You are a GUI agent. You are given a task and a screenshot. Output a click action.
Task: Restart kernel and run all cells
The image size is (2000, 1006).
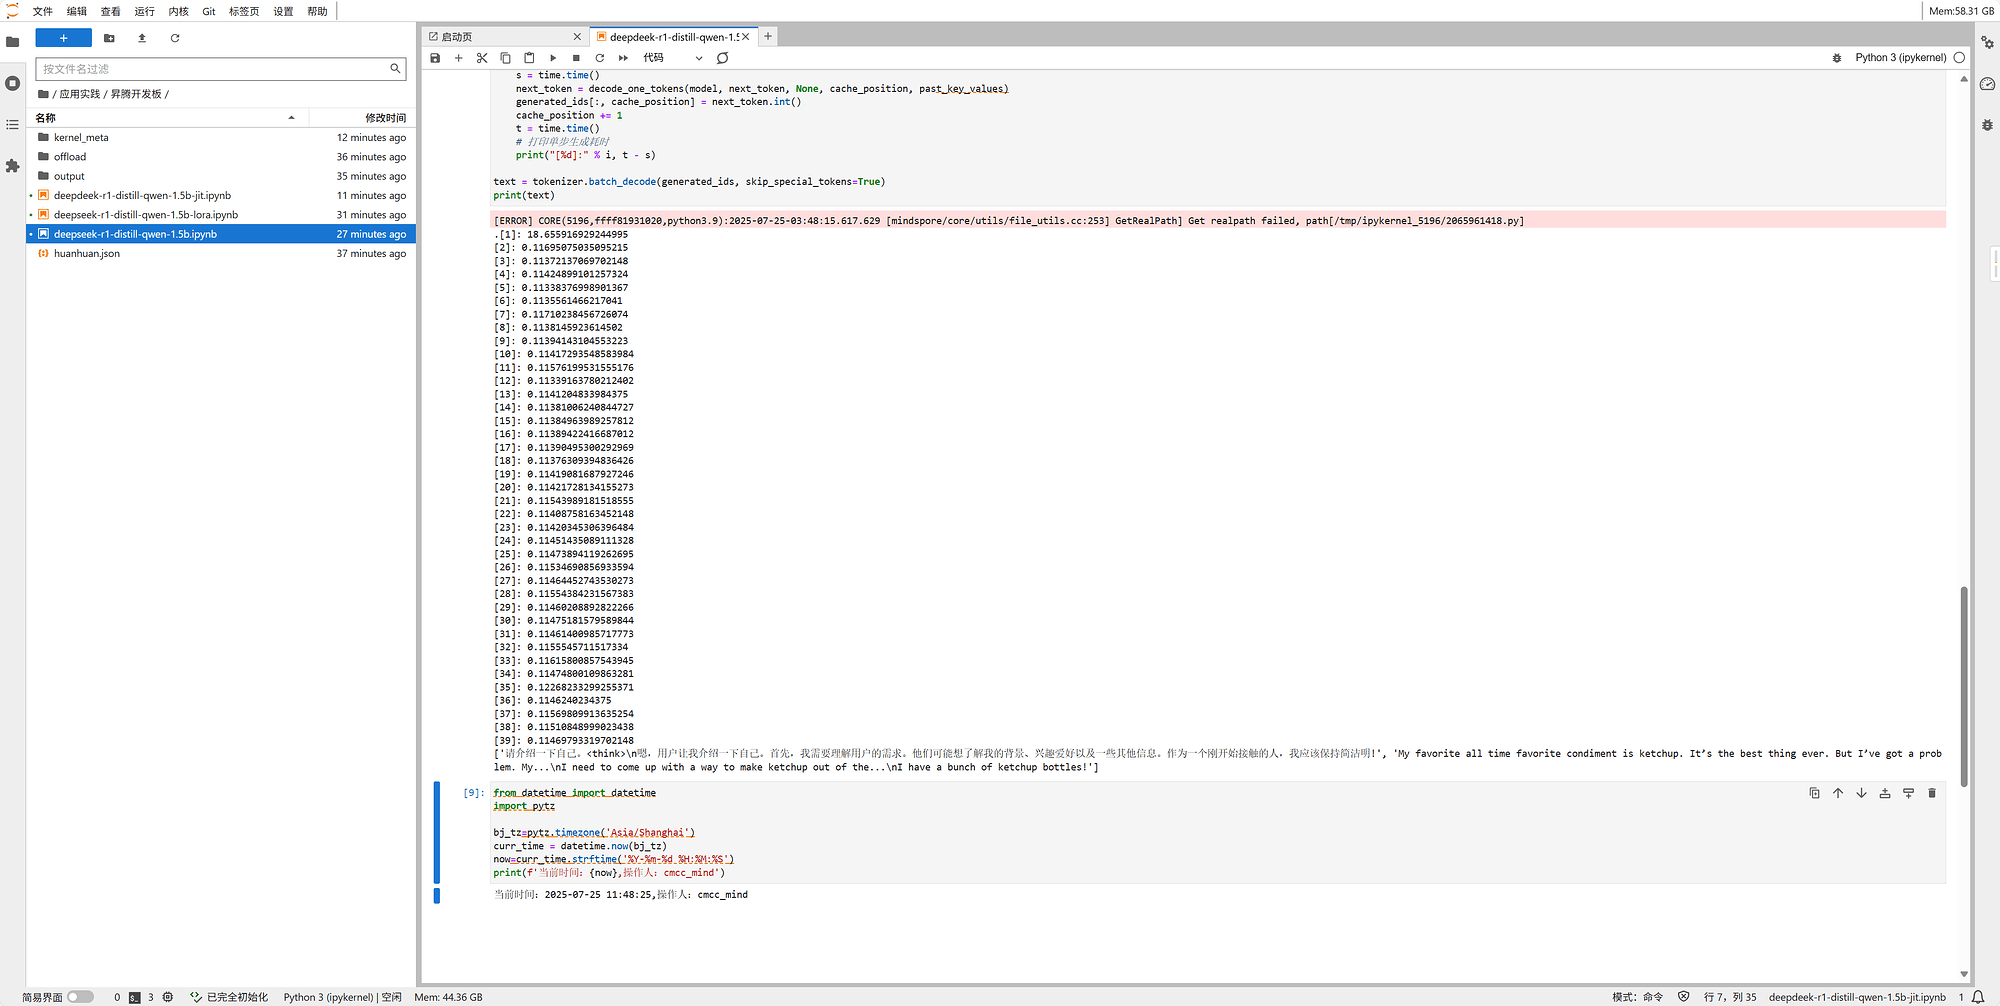623,58
